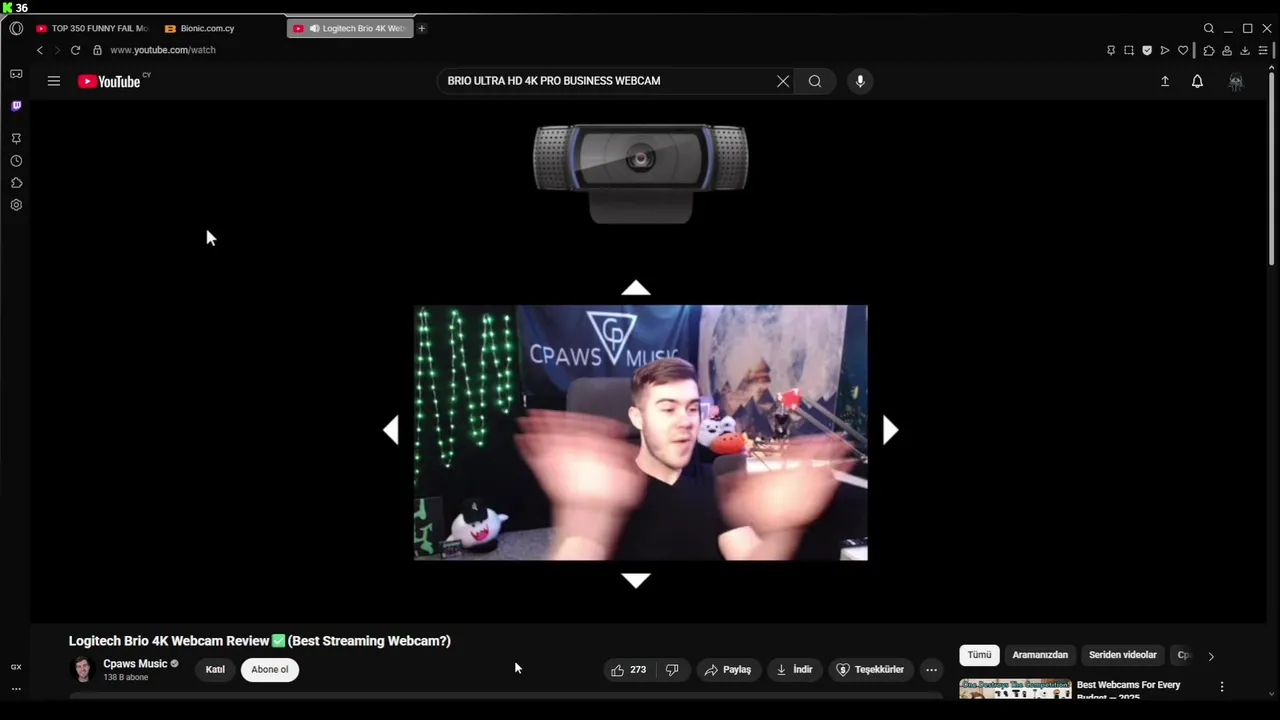The height and width of the screenshot is (720, 1280).
Task: Open a new tab with plus button
Action: (x=422, y=28)
